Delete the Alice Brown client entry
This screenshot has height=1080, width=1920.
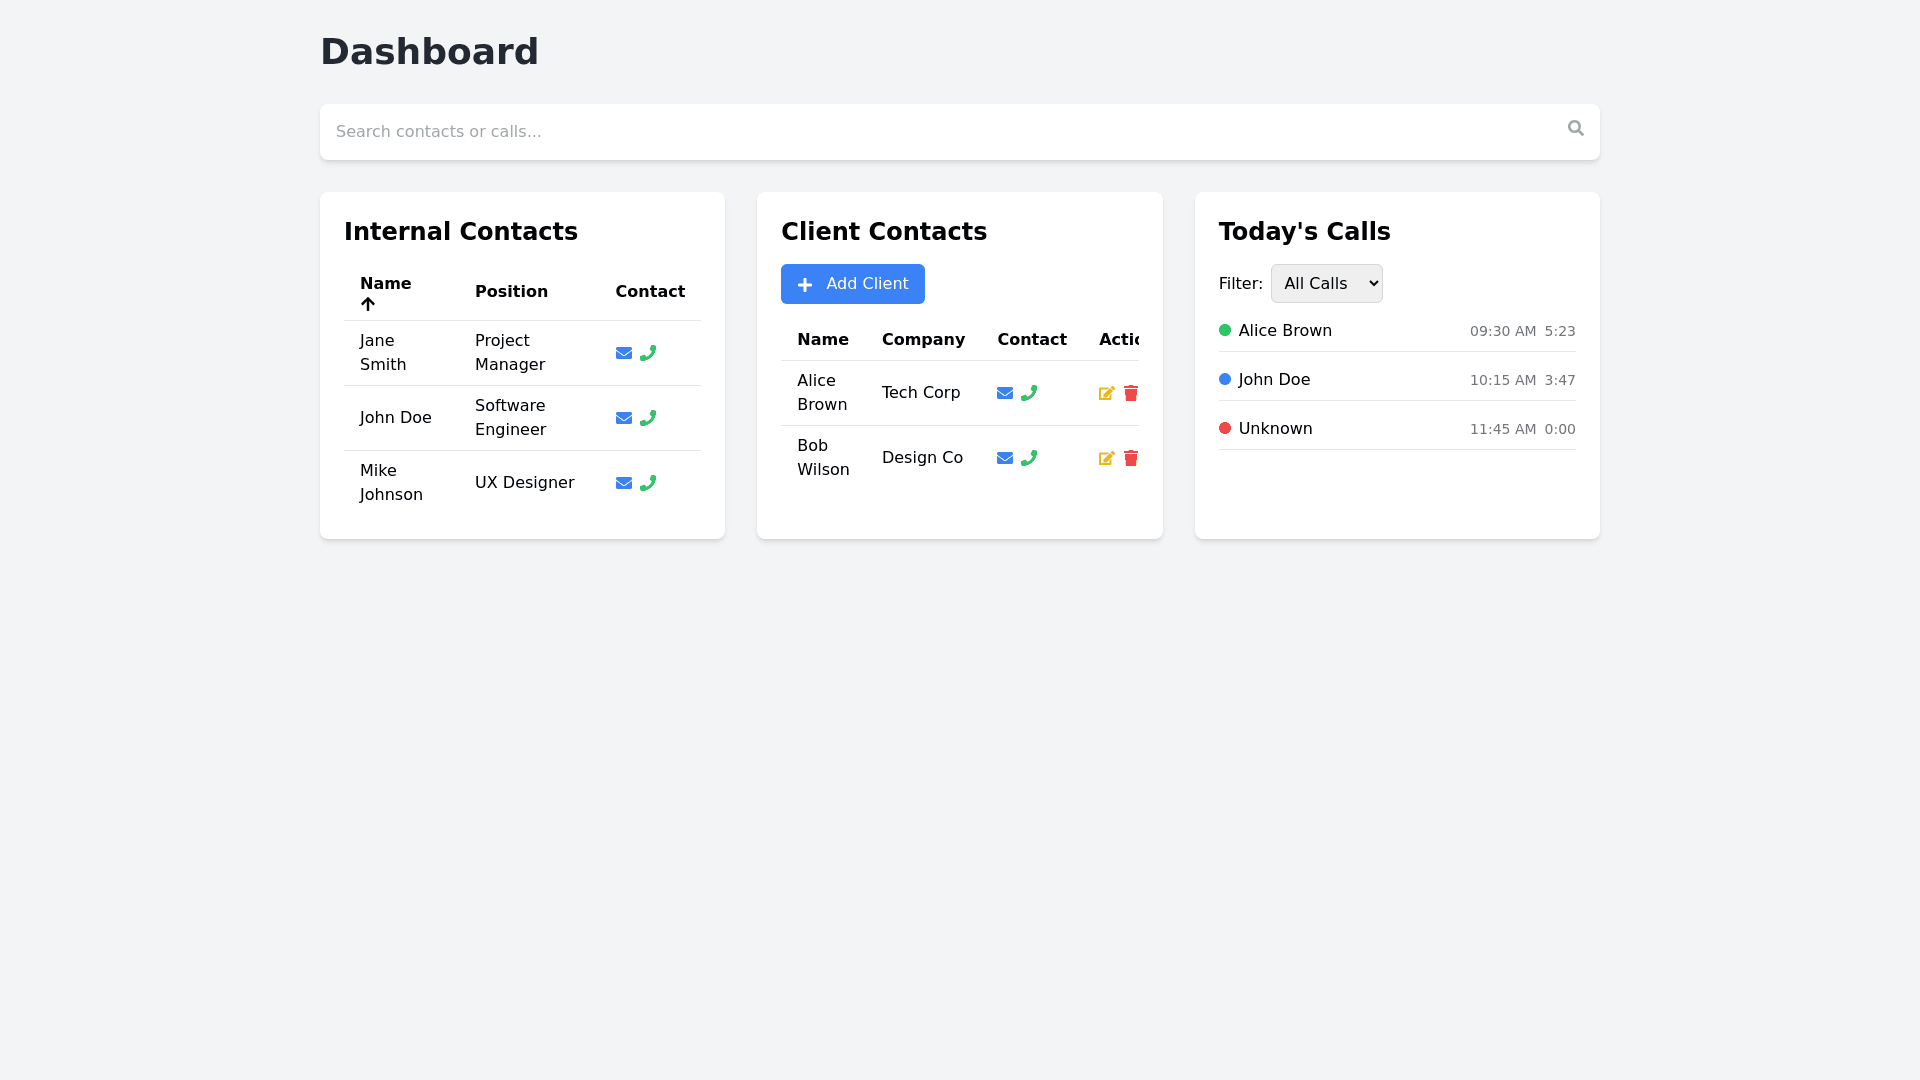pyautogui.click(x=1131, y=393)
